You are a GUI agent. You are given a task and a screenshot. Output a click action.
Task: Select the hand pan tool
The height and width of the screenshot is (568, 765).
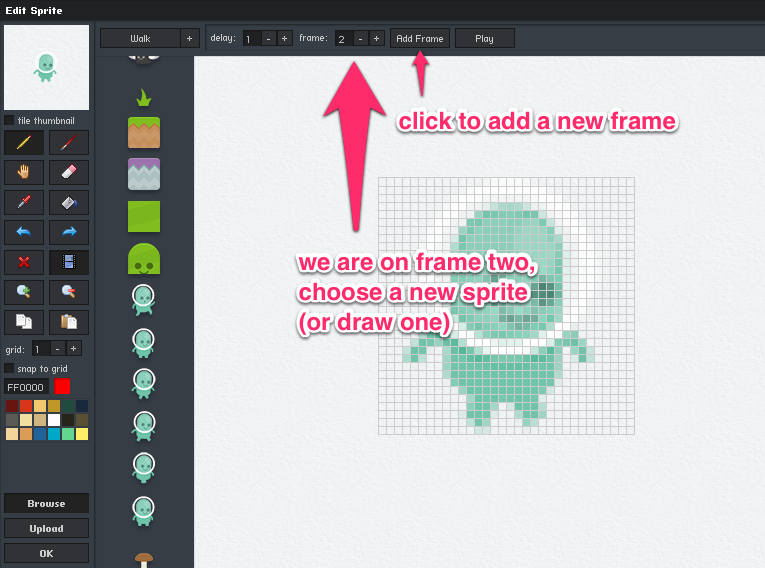point(23,172)
